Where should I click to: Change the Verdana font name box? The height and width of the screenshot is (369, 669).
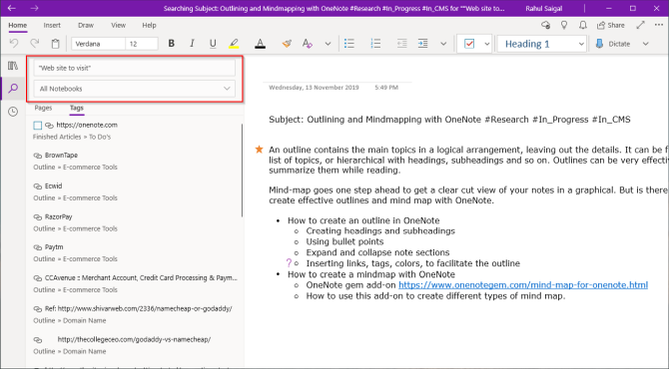[99, 44]
